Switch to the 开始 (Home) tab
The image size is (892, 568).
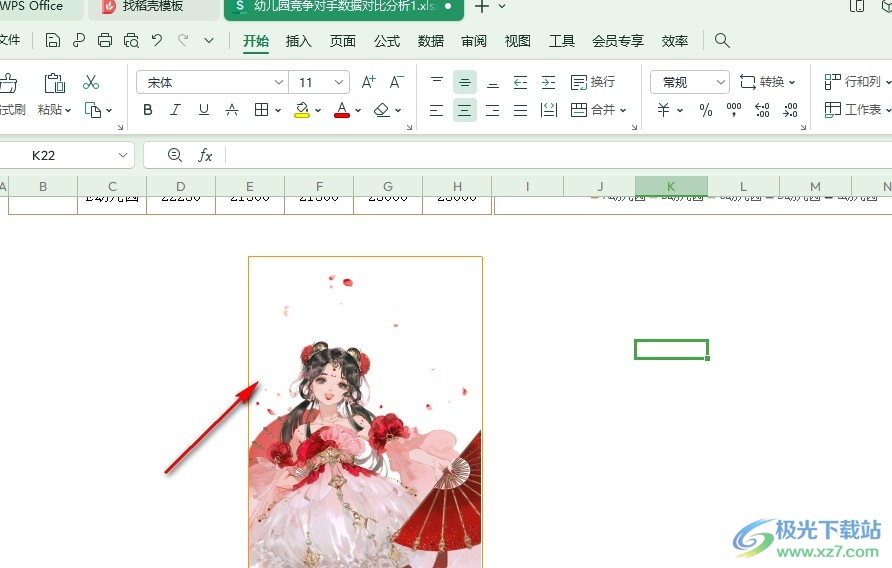point(256,41)
